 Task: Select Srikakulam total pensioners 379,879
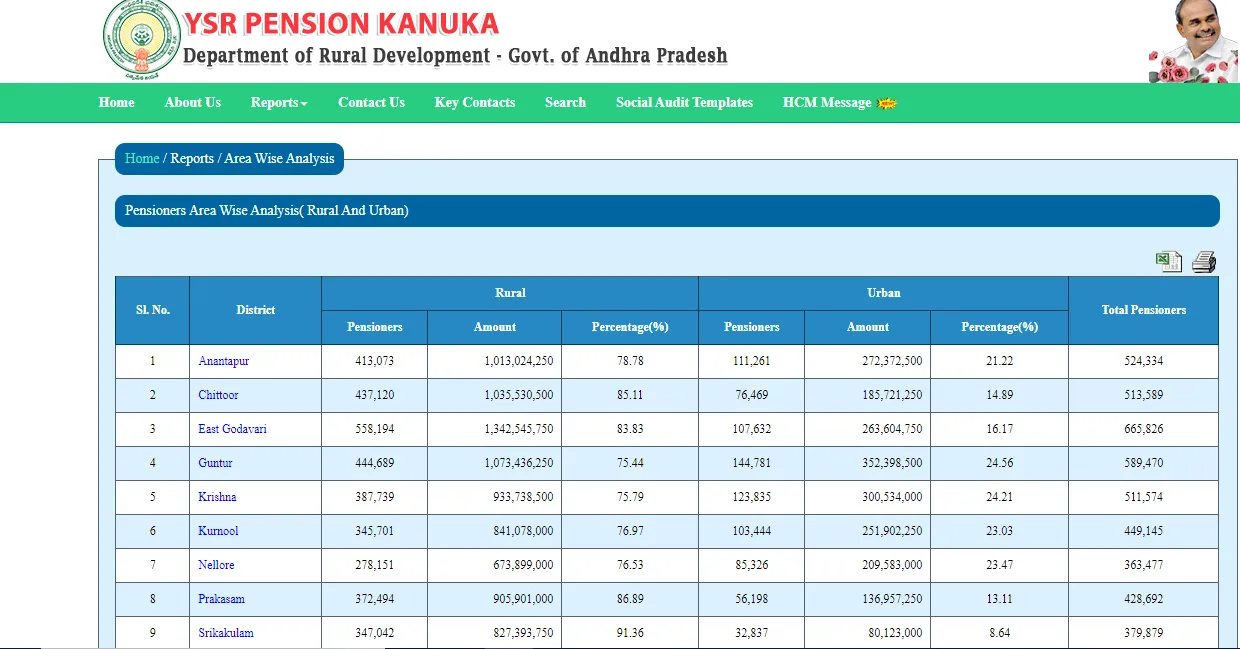tap(1144, 633)
